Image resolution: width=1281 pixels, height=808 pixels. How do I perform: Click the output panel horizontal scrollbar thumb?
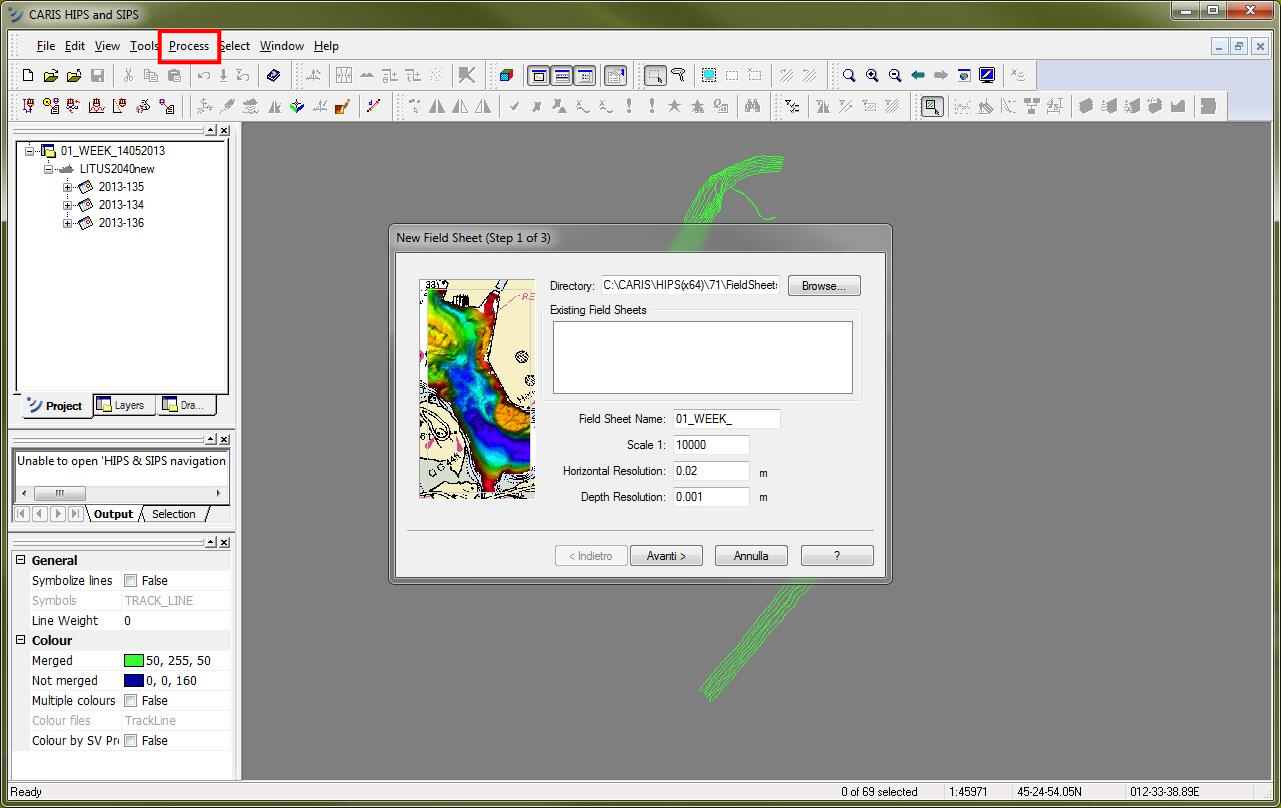[x=60, y=494]
